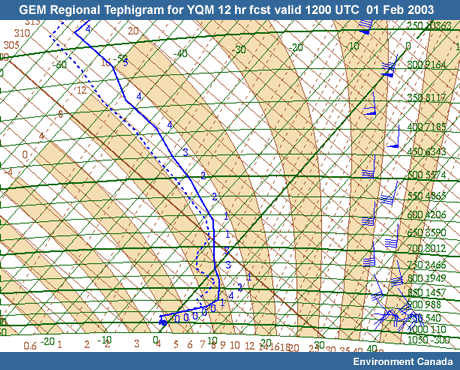Click the 0.6 mixing ratio label

click(x=30, y=346)
